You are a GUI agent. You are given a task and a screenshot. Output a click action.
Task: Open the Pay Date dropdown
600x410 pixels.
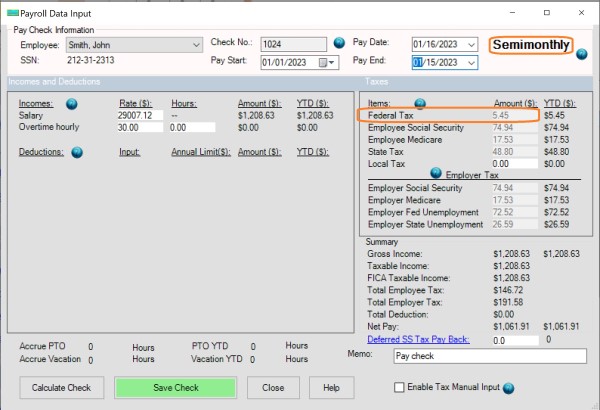[471, 45]
